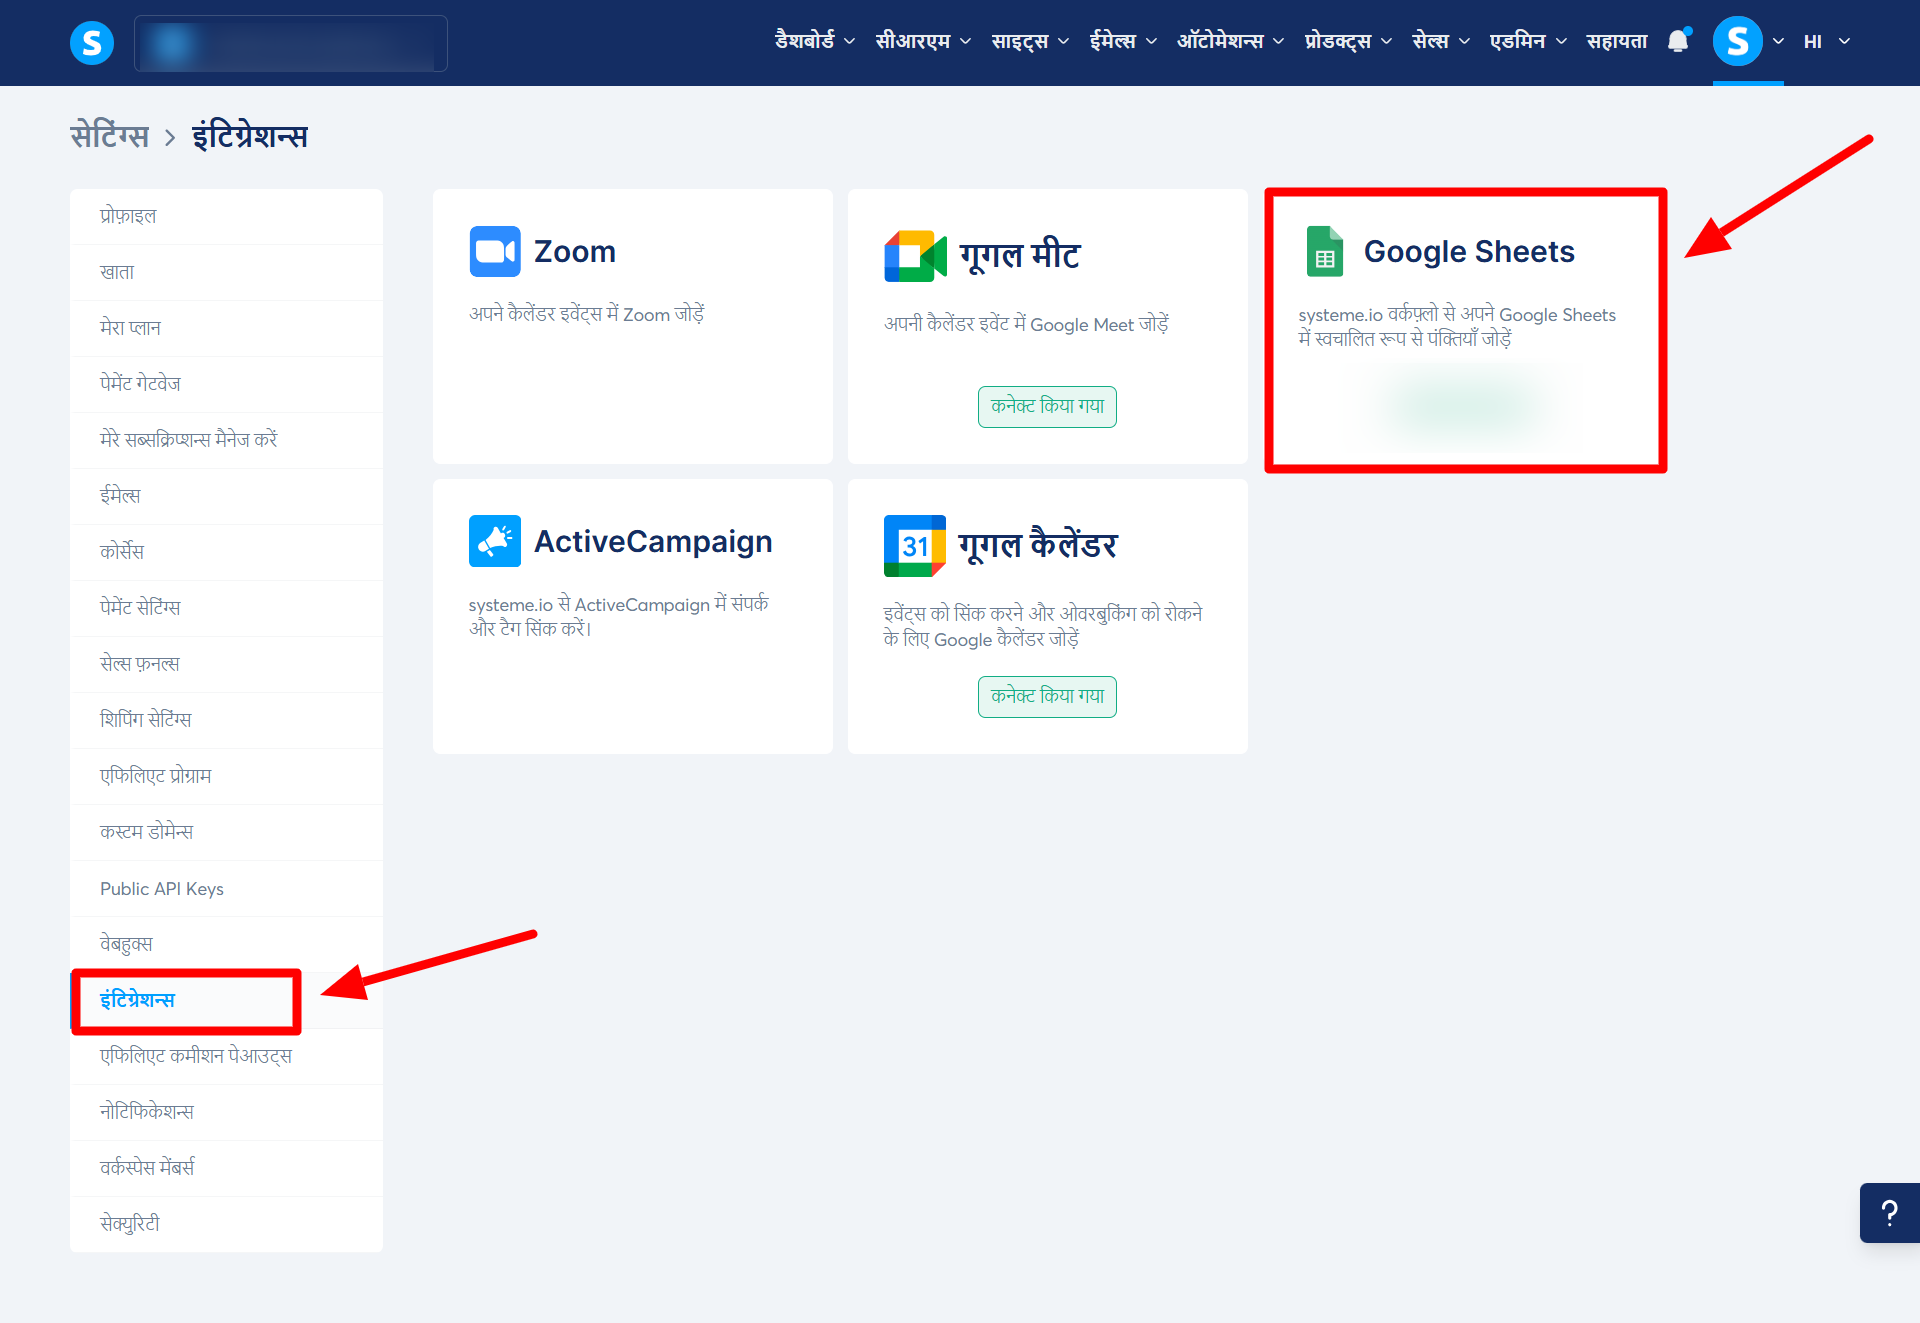Open पेमेंट गेटवेज in sidebar
Viewport: 1920px width, 1323px height.
(x=226, y=384)
